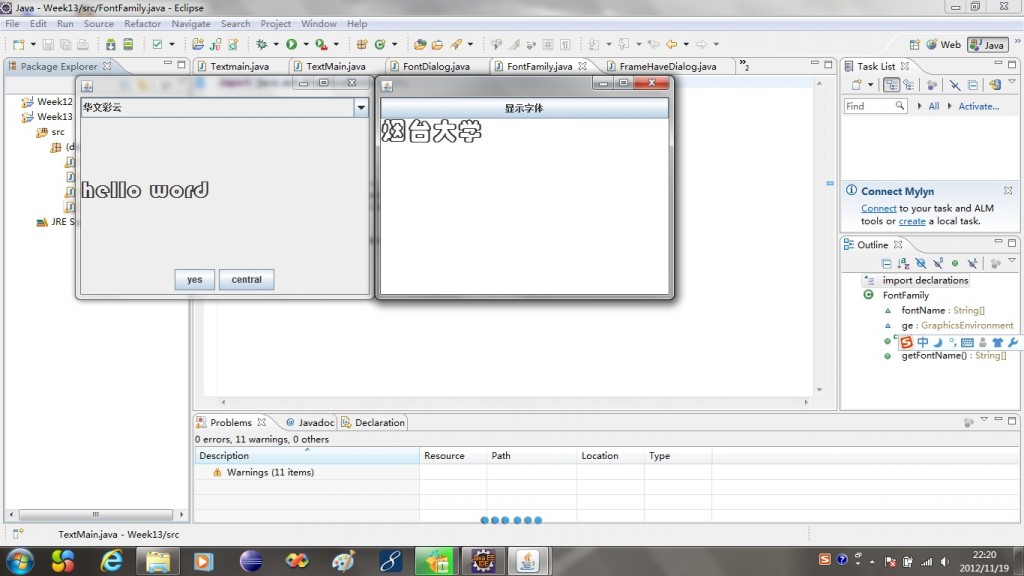Click the Print toolbar icon
This screenshot has height=576, width=1024.
[82, 44]
